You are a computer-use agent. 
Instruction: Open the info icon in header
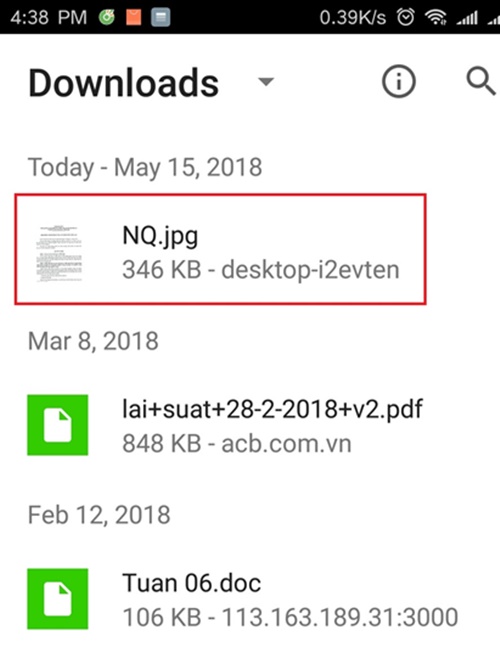click(x=398, y=81)
